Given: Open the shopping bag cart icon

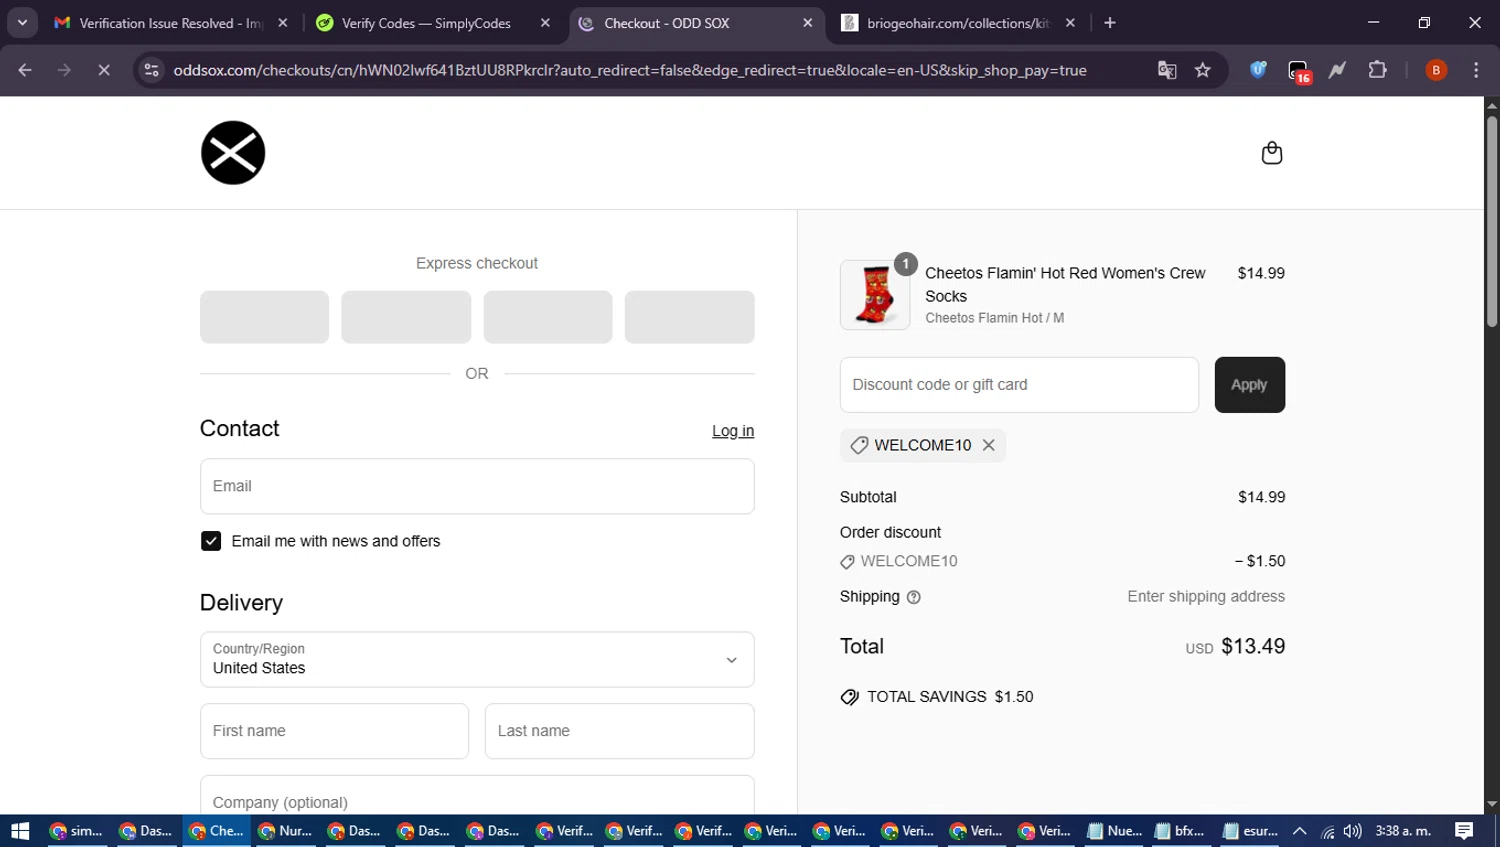Looking at the screenshot, I should coord(1271,153).
